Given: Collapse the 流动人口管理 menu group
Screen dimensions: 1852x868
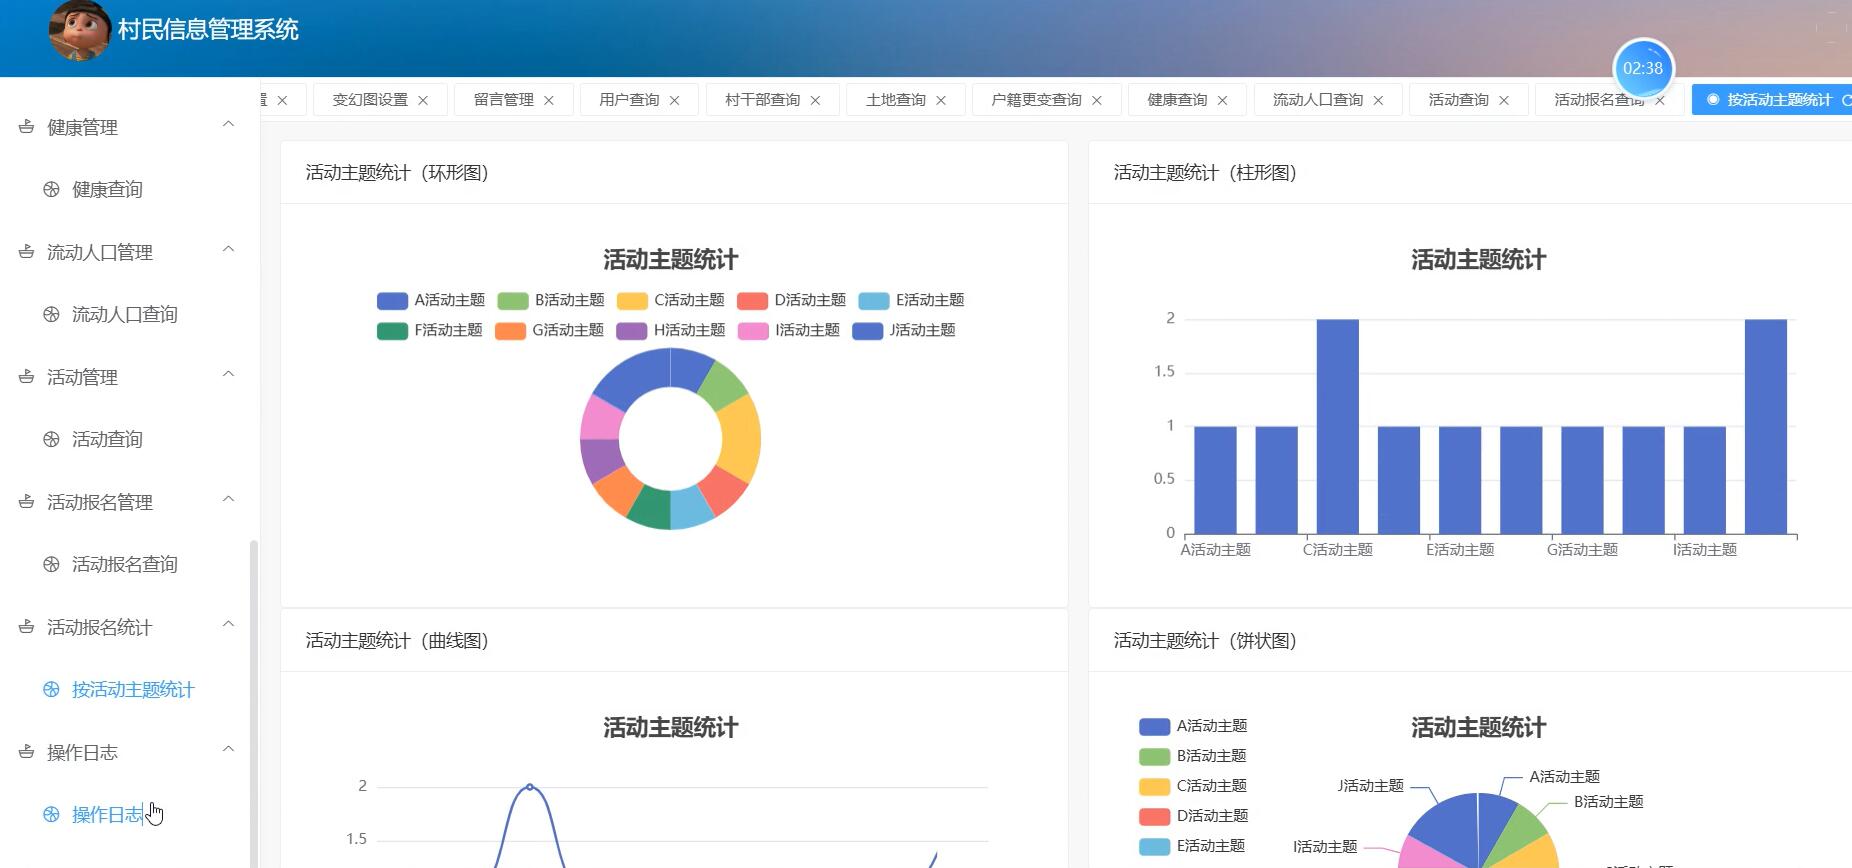Looking at the screenshot, I should pos(228,249).
